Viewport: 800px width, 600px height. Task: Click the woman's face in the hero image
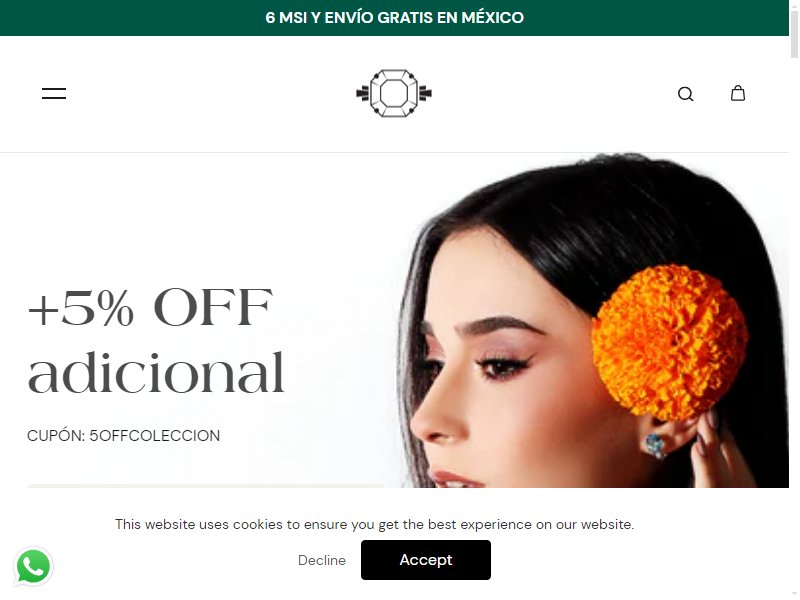pyautogui.click(x=490, y=367)
